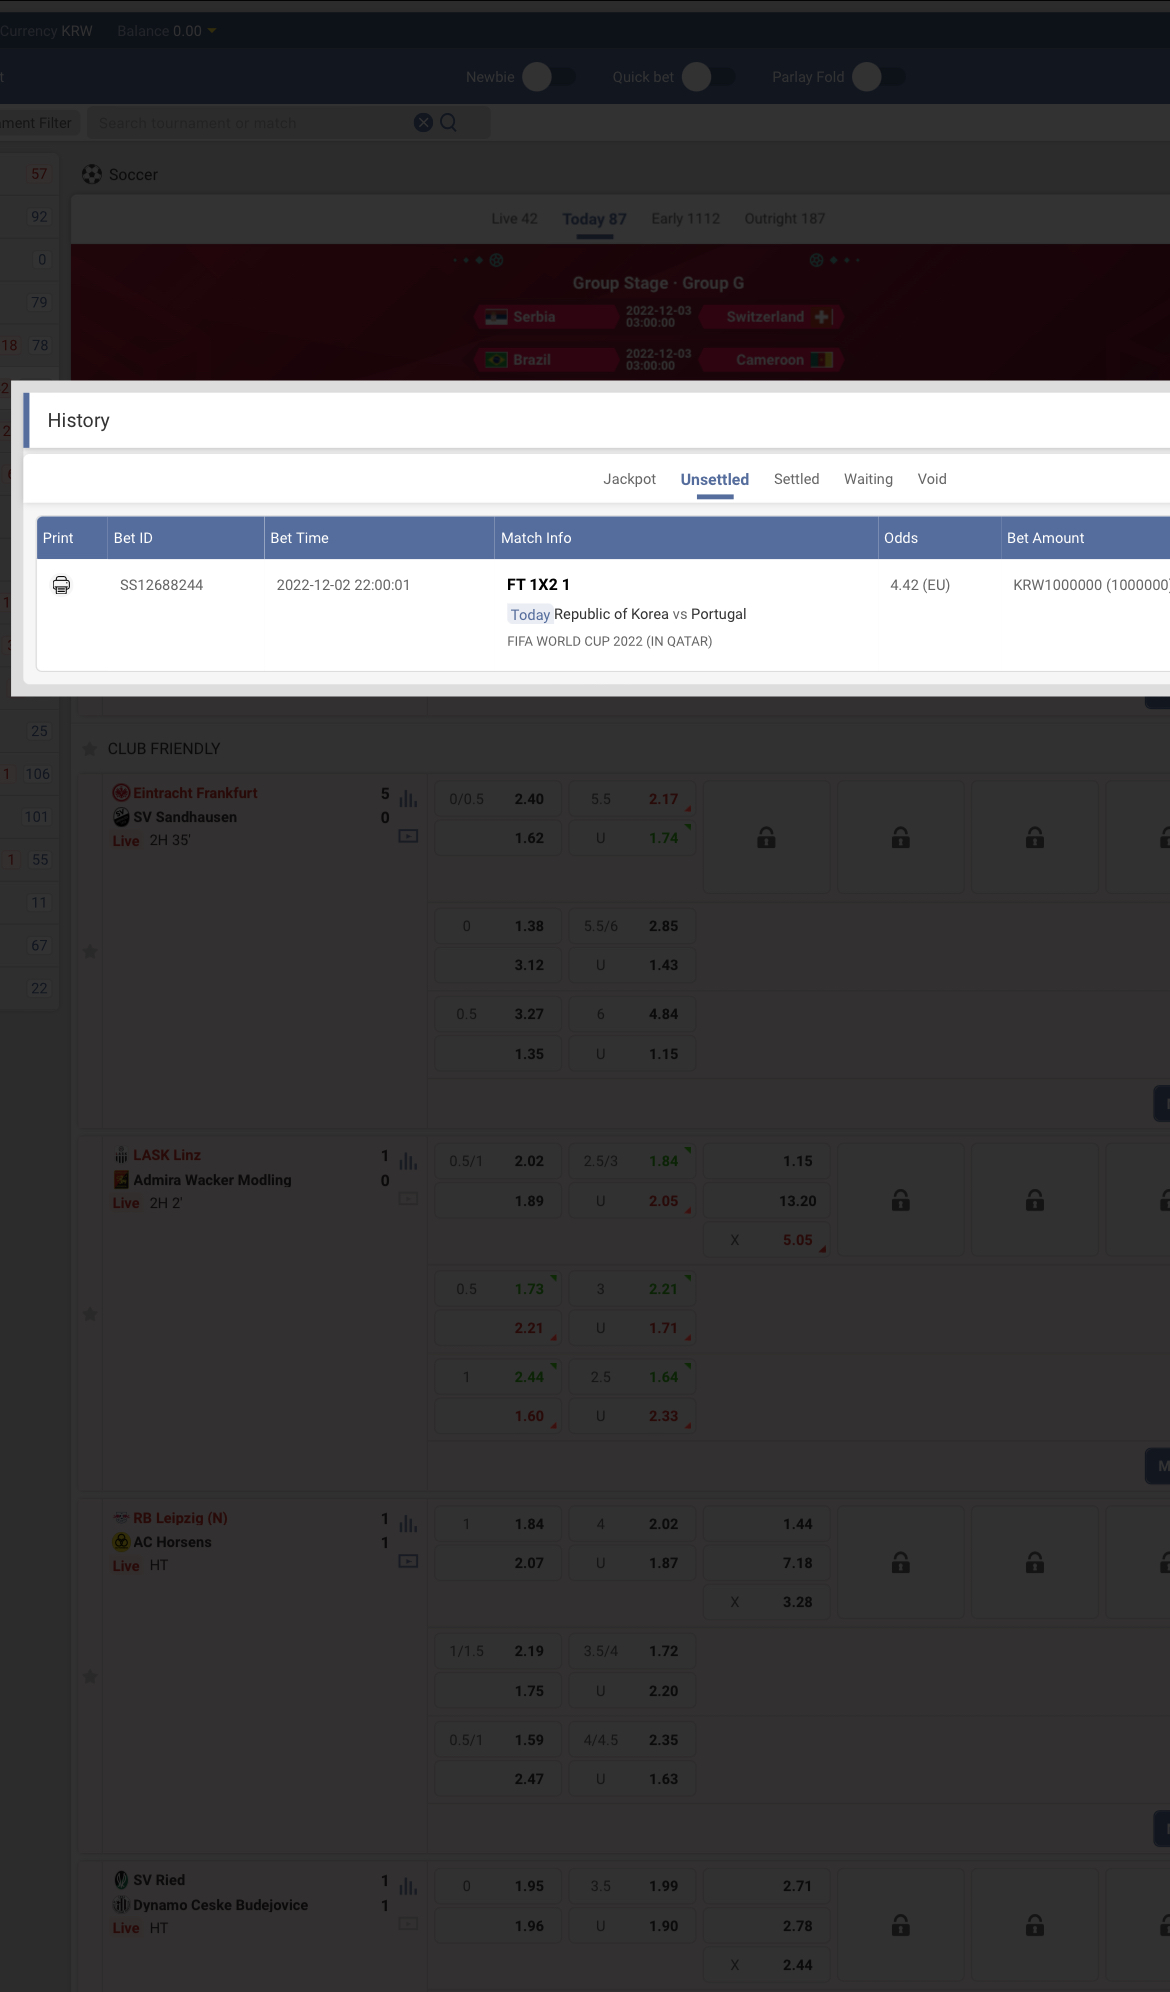Click Eintracht Frankfurt over 5.5 odds 2.17
Image resolution: width=1170 pixels, height=1992 pixels.
tap(632, 799)
